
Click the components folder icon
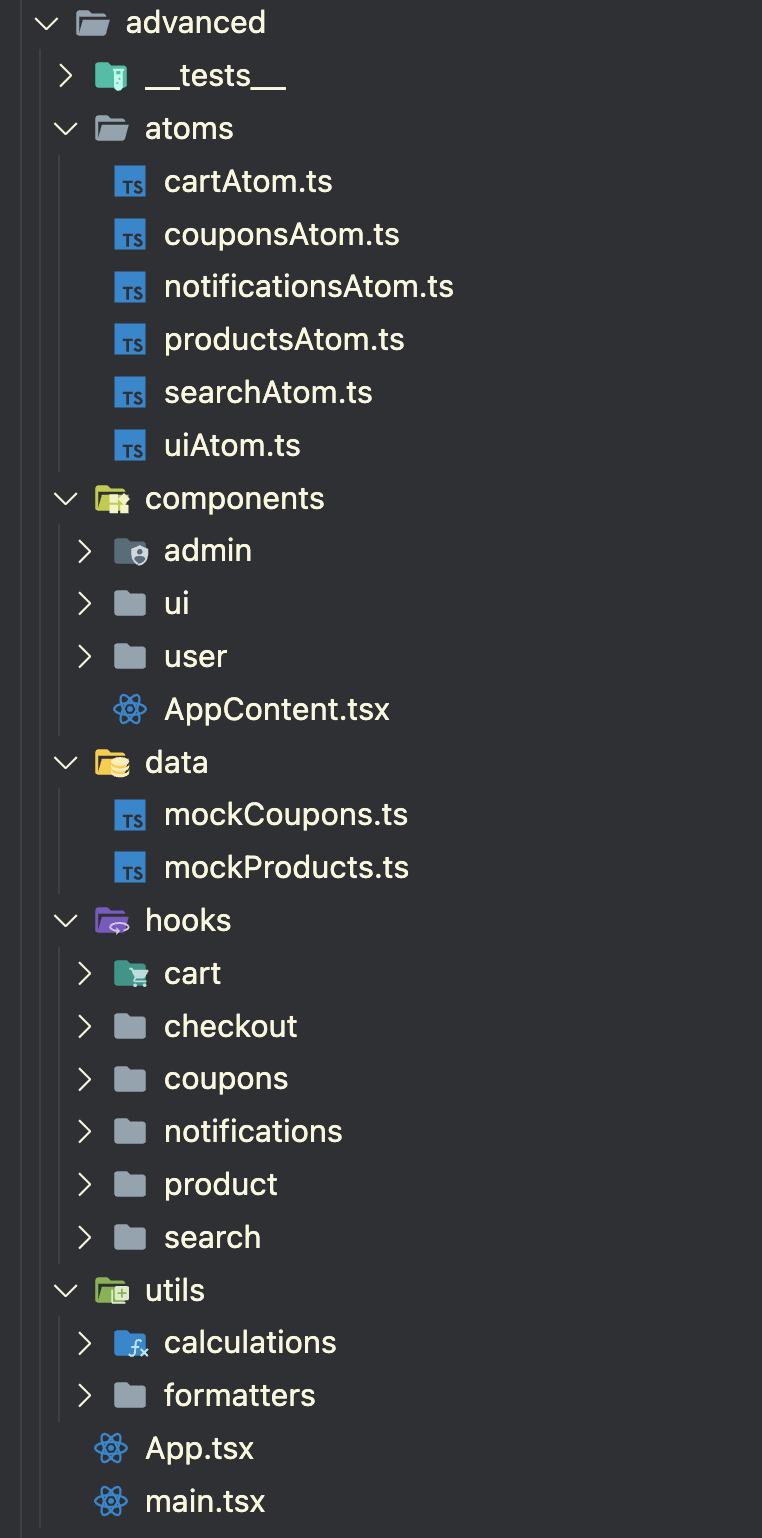(x=111, y=498)
